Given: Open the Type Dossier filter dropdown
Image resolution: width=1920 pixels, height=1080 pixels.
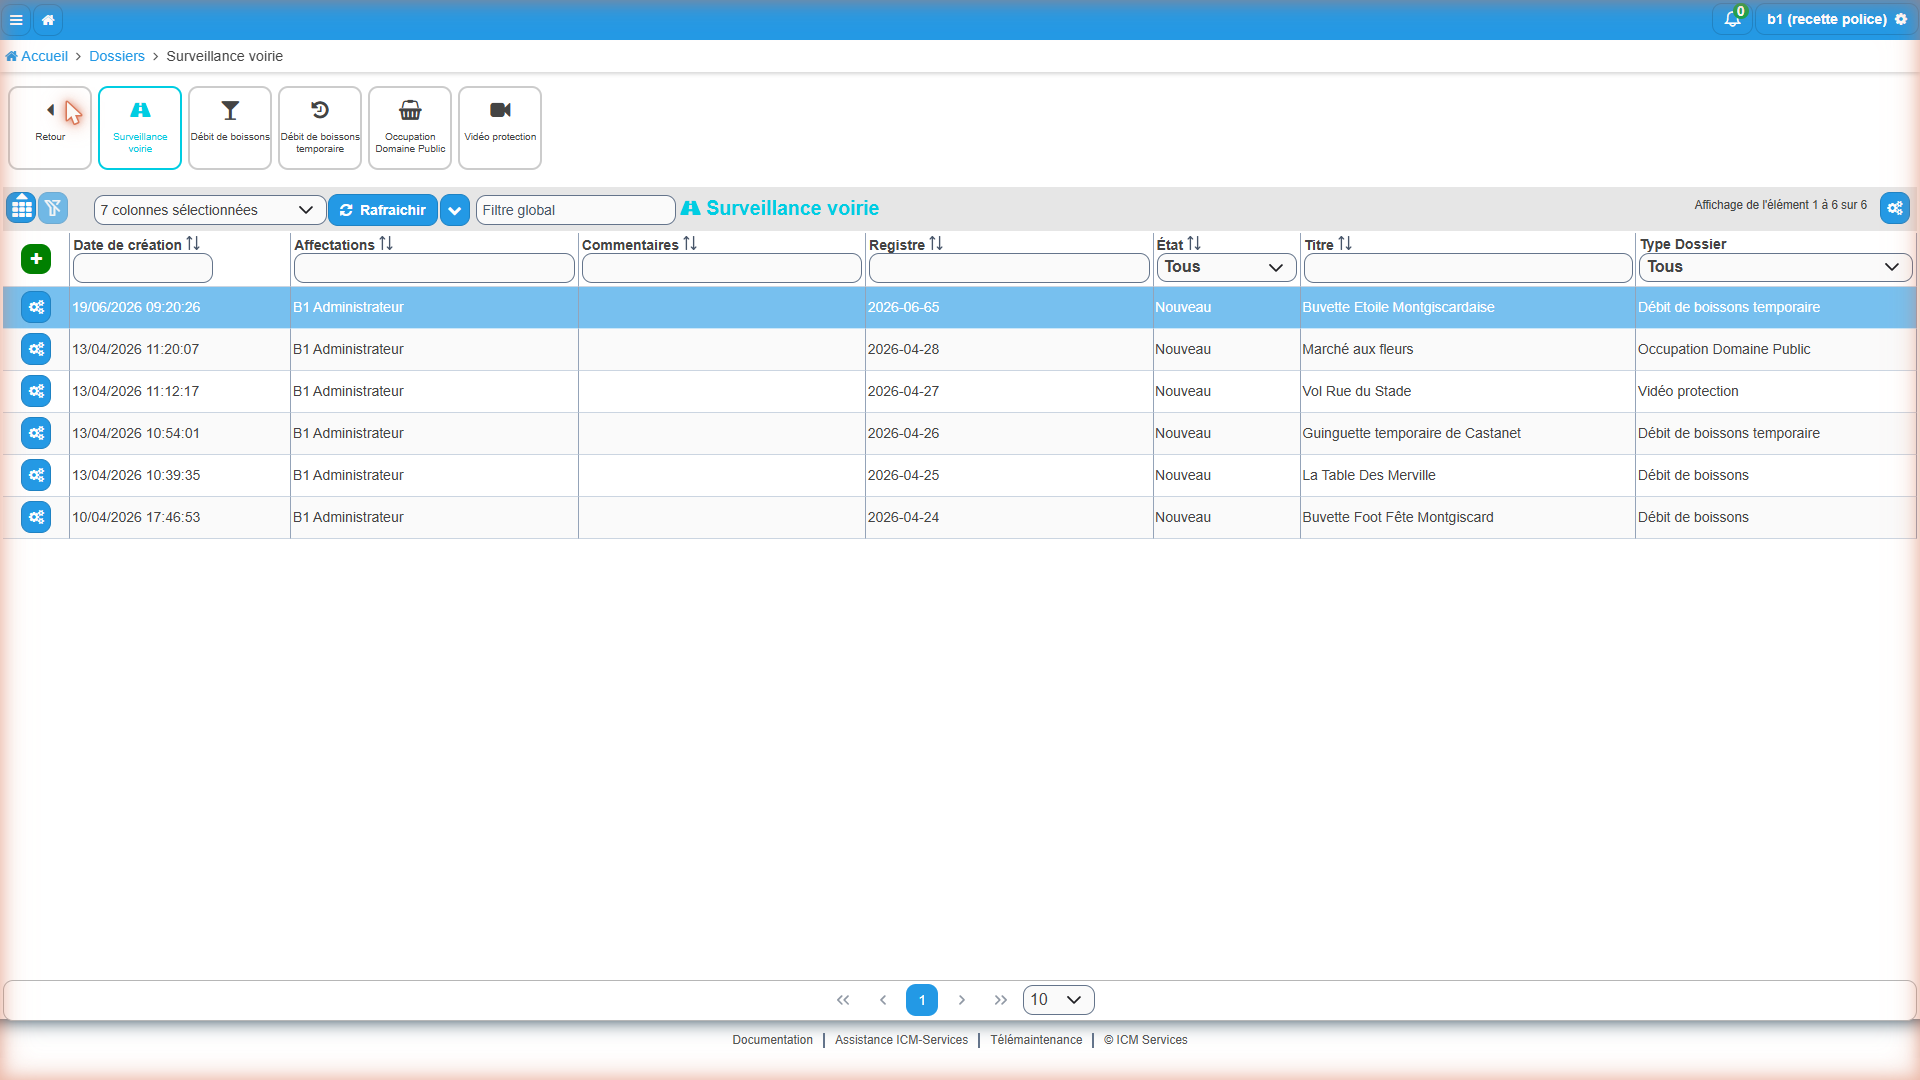Looking at the screenshot, I should click(x=1775, y=267).
